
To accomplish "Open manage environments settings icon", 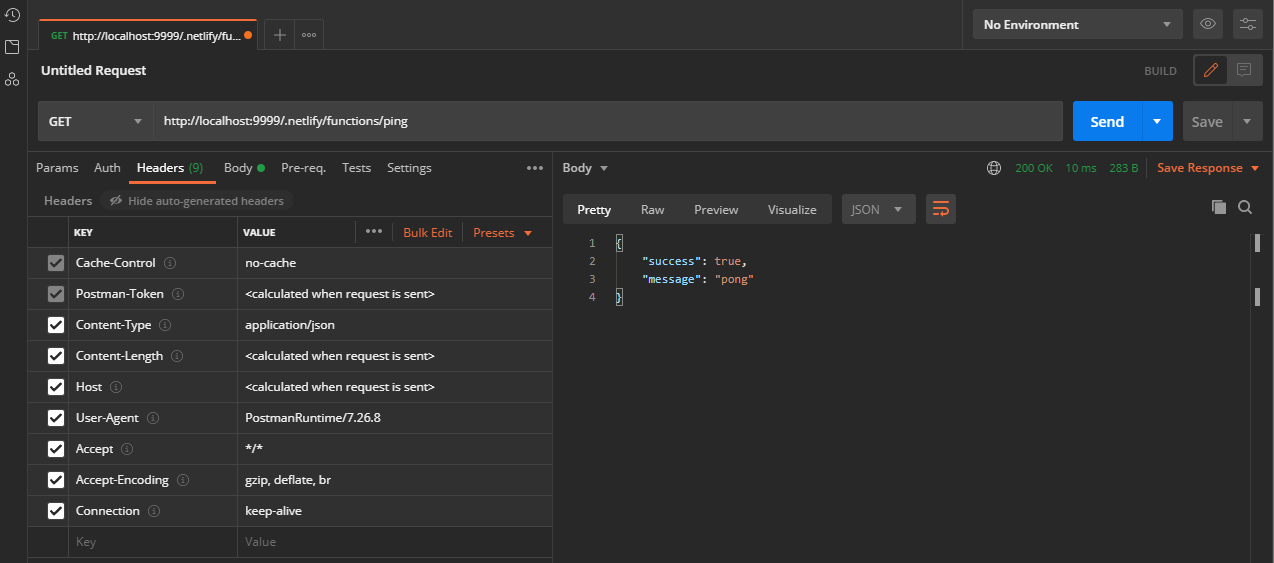I will click(1248, 24).
